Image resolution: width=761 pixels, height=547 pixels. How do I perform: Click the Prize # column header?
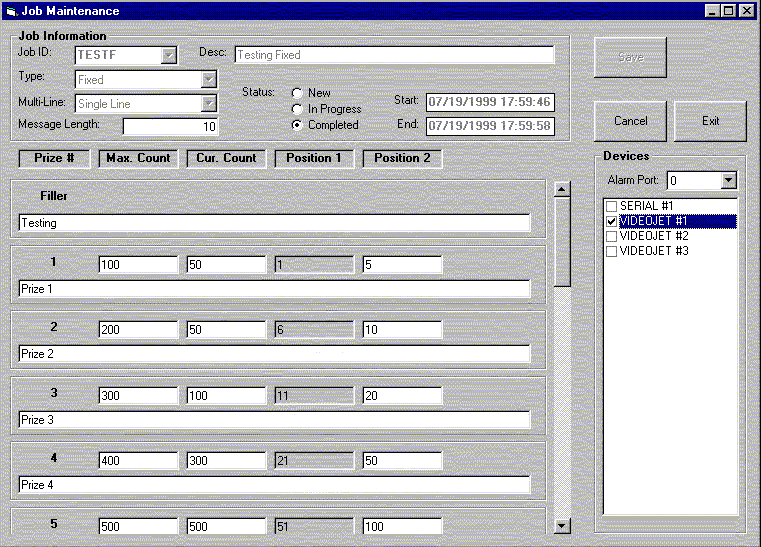click(54, 158)
